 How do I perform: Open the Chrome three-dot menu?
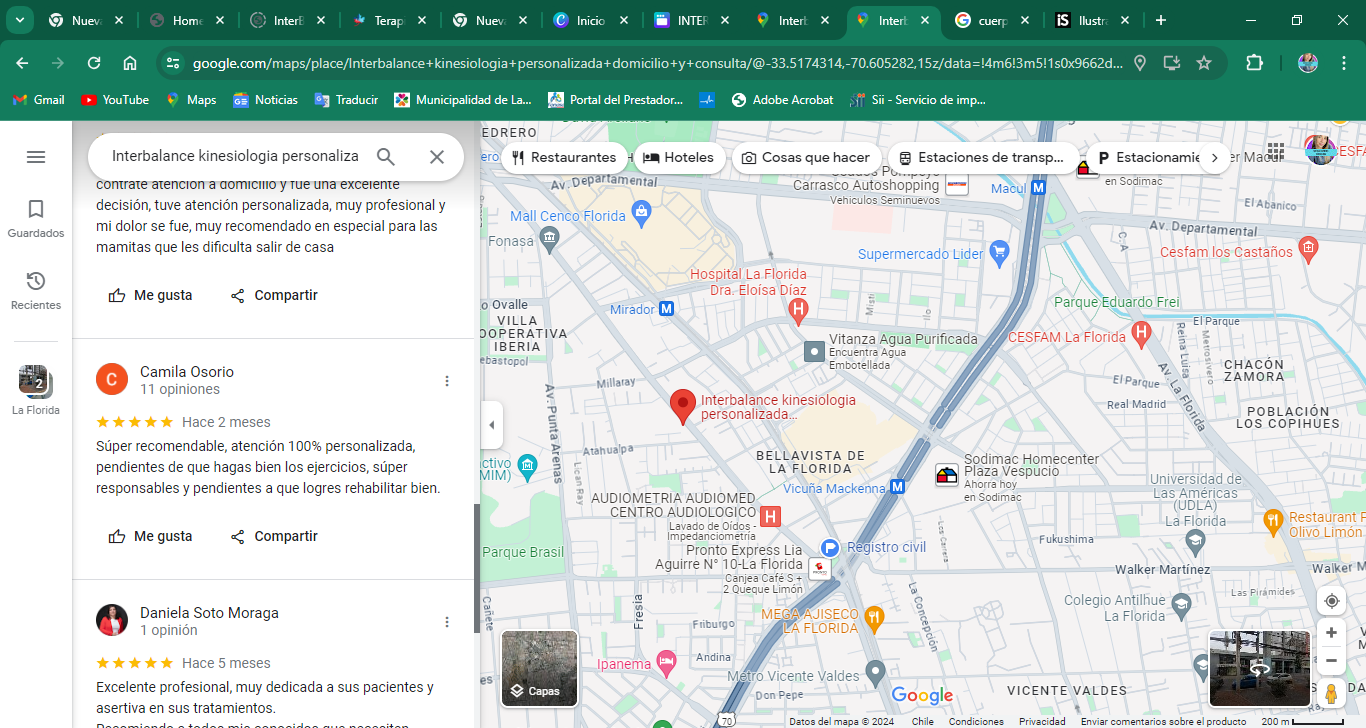click(1344, 63)
